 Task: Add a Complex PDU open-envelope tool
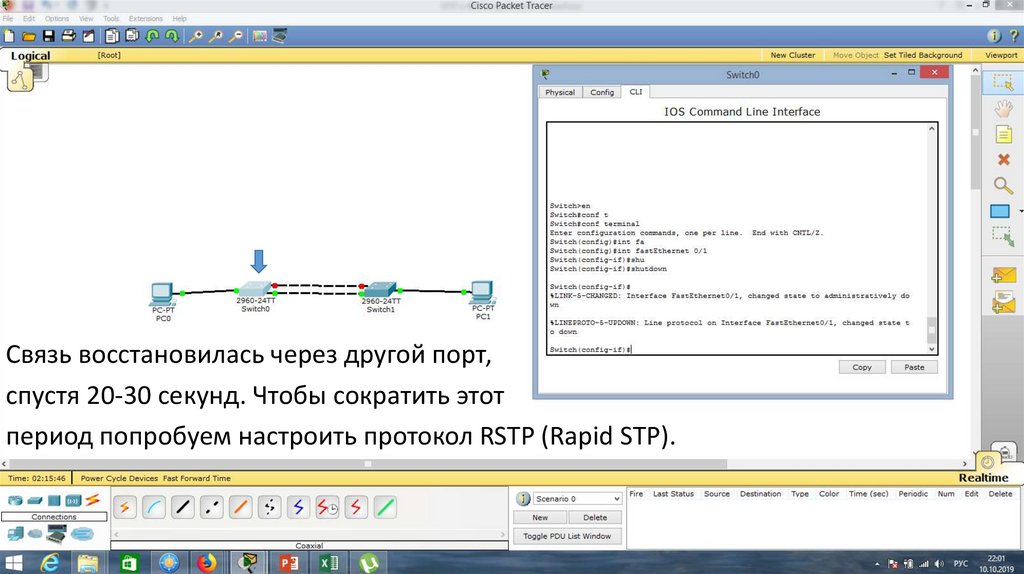point(1003,302)
